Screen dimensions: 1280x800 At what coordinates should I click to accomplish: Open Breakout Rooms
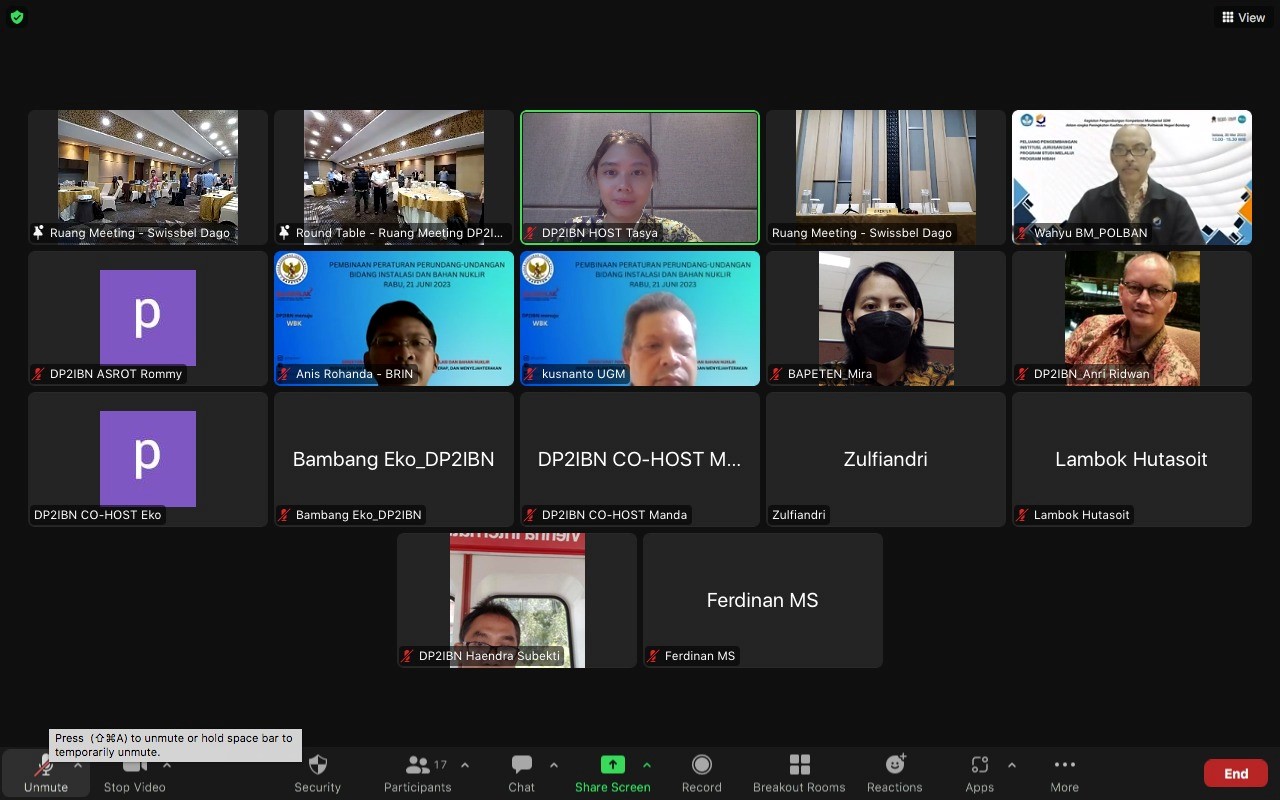pyautogui.click(x=799, y=766)
